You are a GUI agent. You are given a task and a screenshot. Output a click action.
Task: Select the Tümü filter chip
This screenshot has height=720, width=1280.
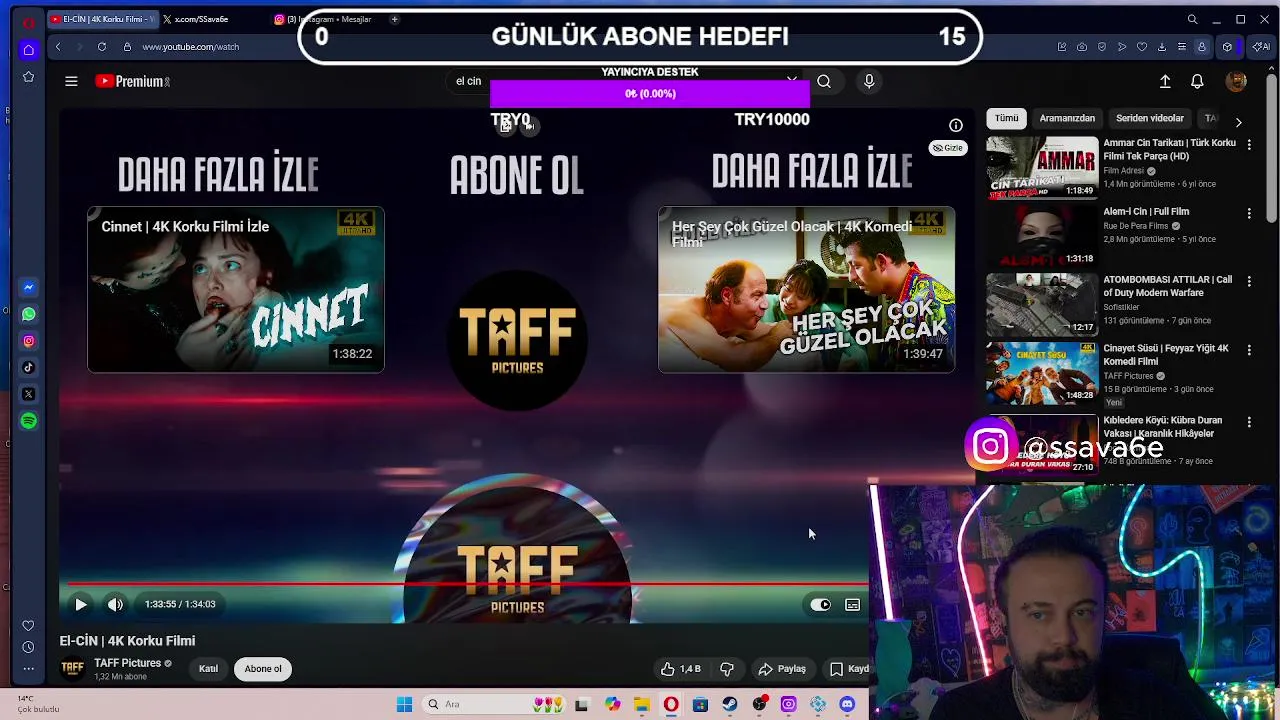click(1006, 118)
